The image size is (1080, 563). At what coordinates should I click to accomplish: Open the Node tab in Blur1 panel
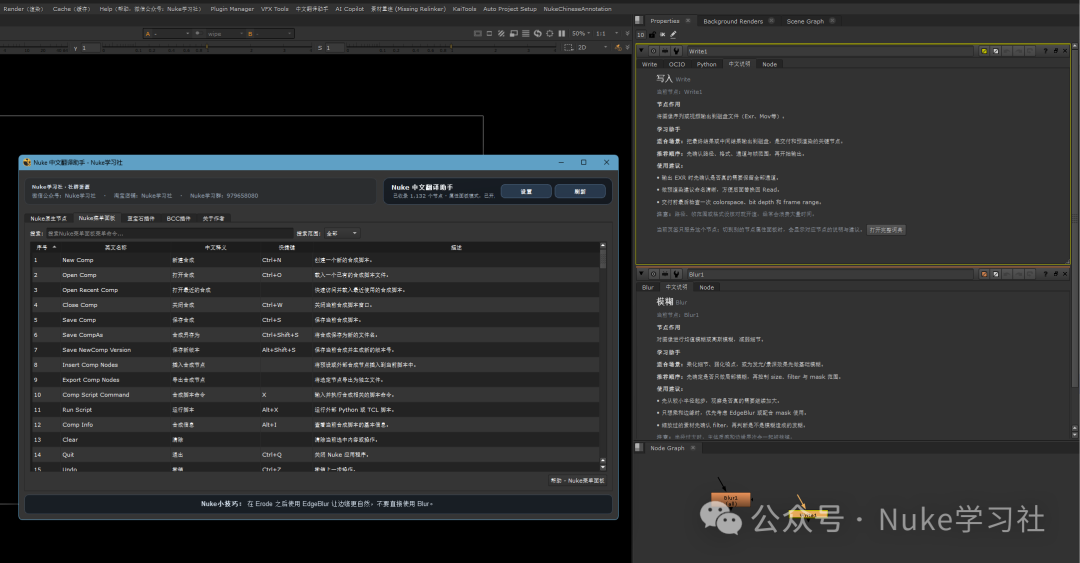(x=707, y=287)
